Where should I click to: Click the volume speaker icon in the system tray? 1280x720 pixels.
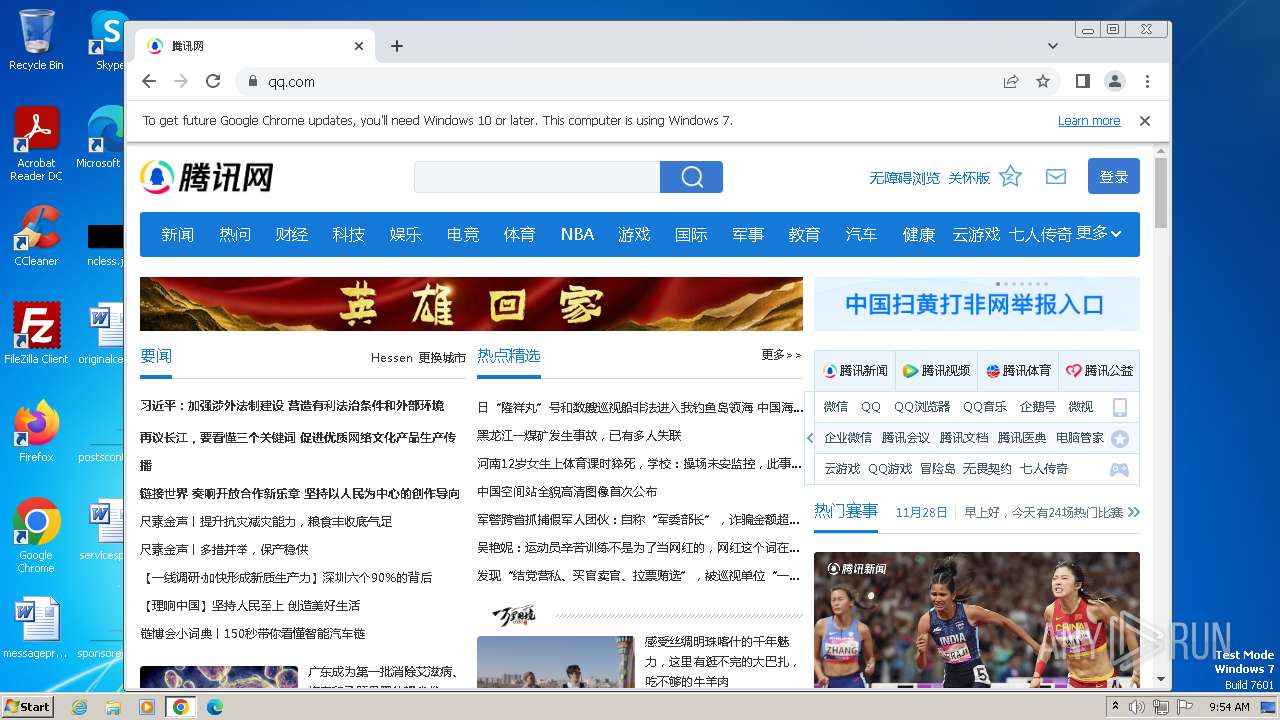[x=1137, y=707]
